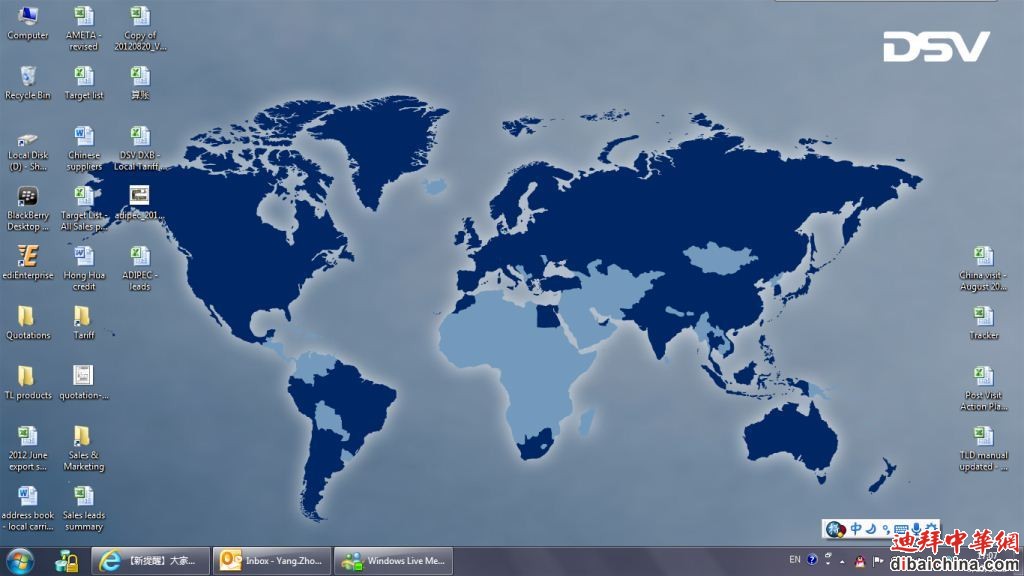Select the DSV DXB - Local Tariff file
Screen dimensions: 1024x576
click(x=140, y=149)
